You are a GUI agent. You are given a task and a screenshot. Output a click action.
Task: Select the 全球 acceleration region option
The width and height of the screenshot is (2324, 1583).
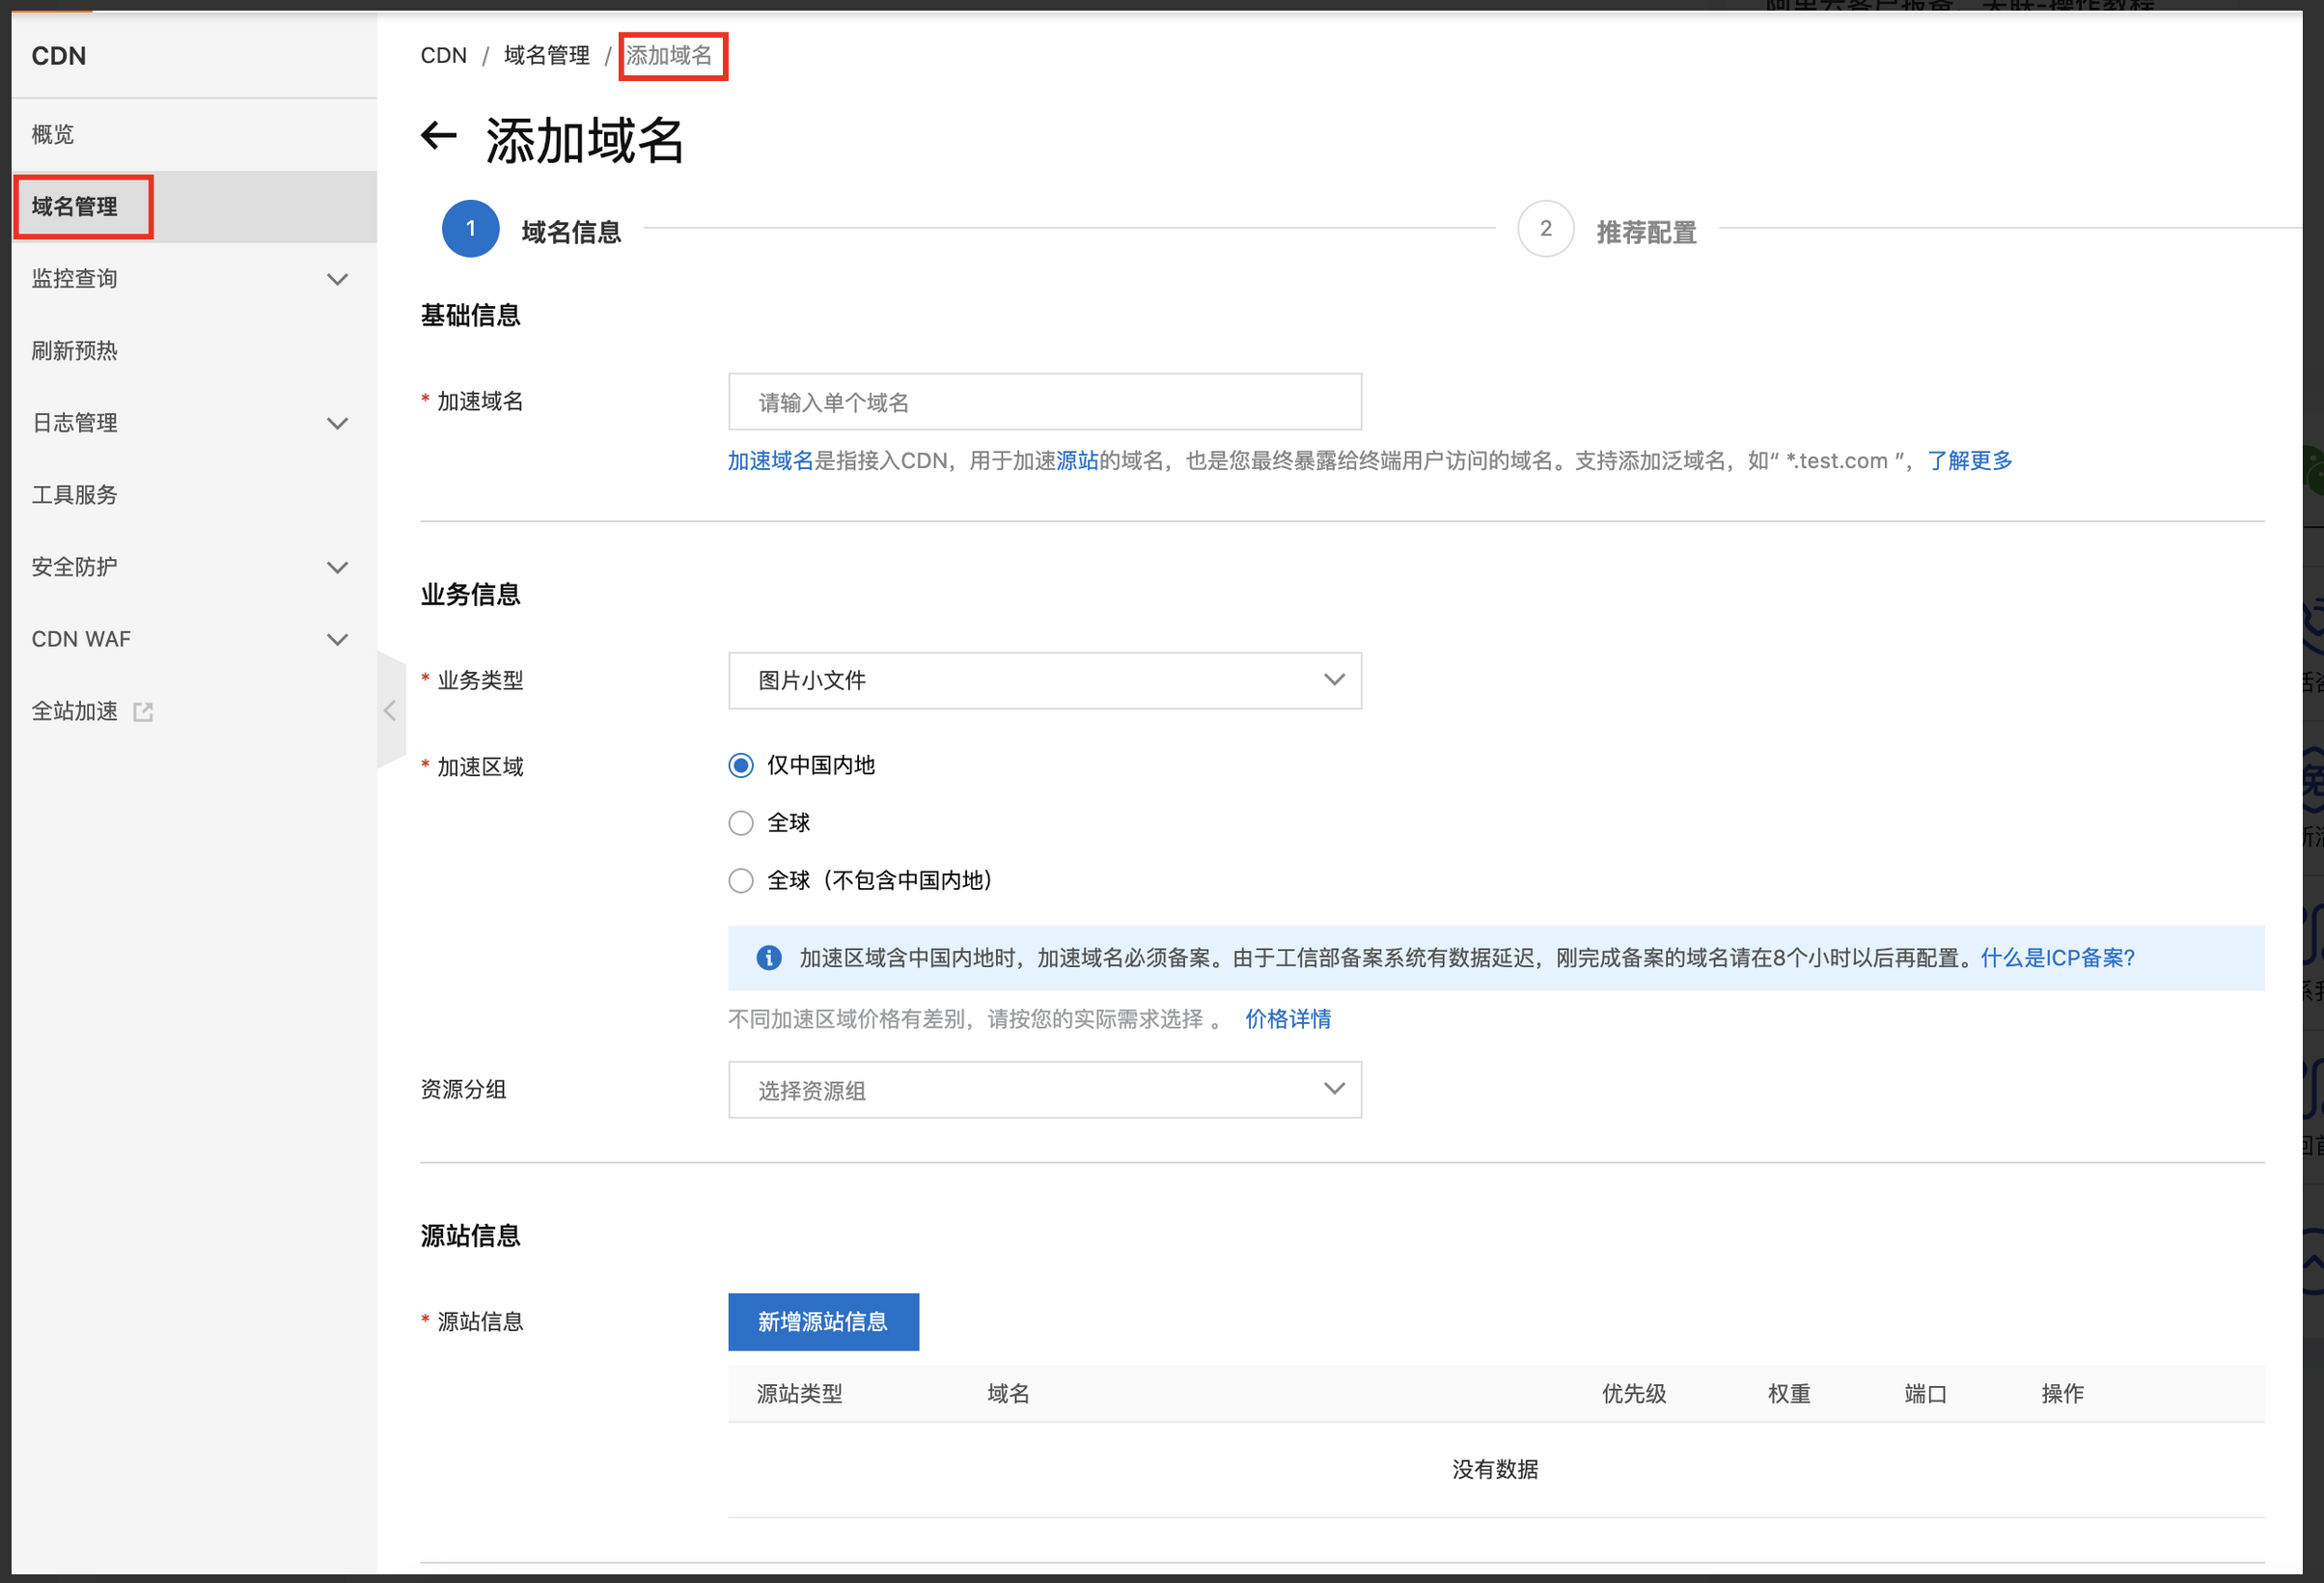coord(741,823)
